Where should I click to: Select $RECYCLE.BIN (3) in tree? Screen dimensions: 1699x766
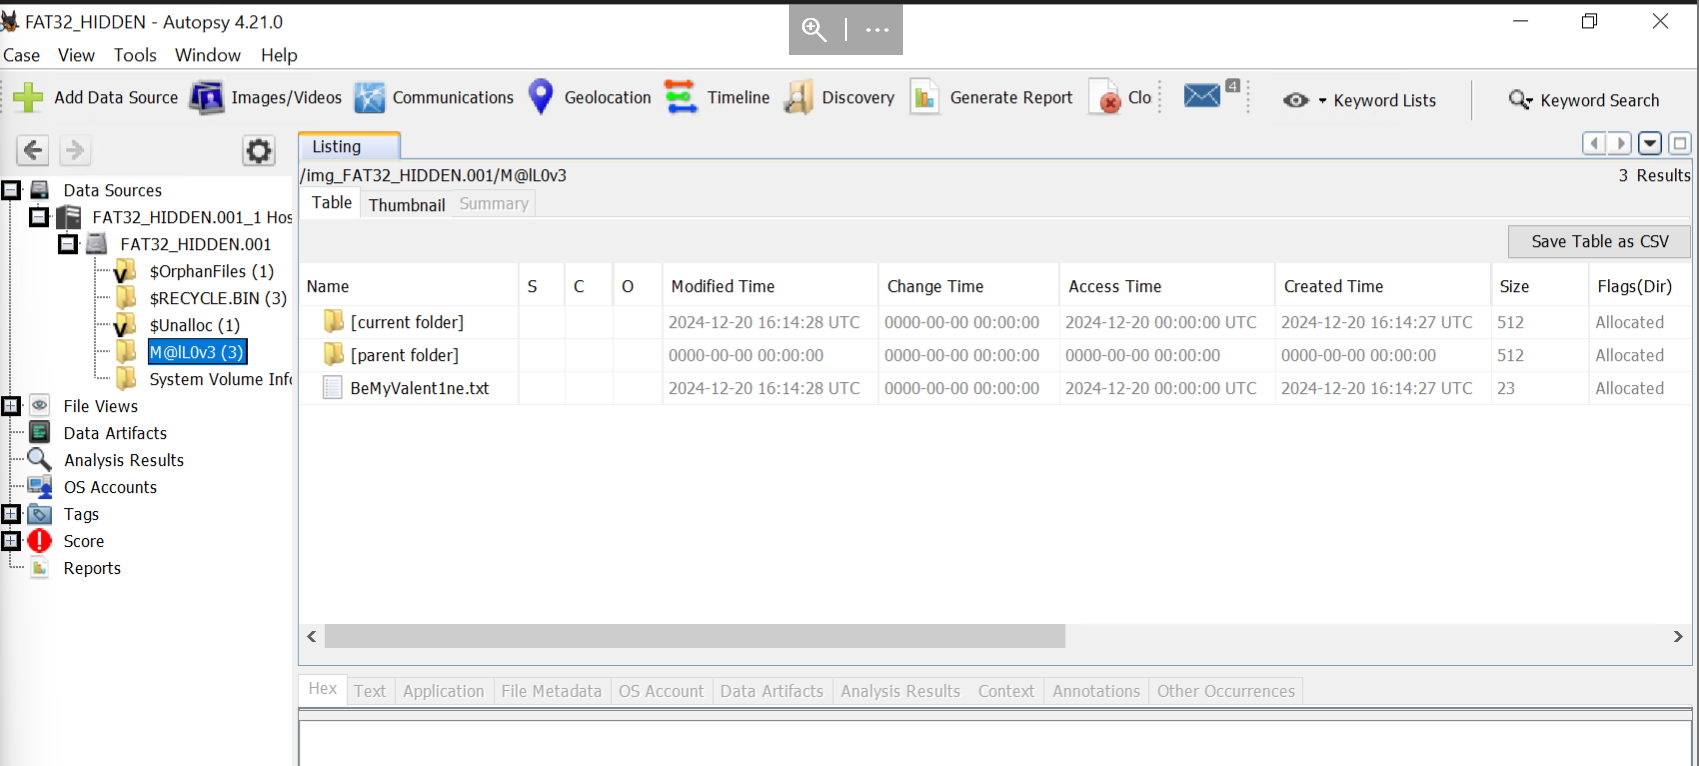(x=218, y=298)
